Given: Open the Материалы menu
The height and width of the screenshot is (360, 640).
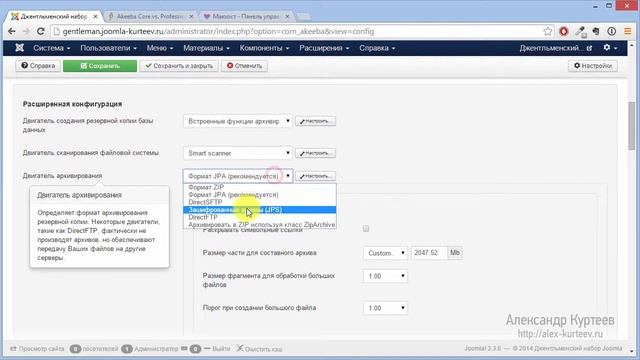Looking at the screenshot, I should point(206,48).
